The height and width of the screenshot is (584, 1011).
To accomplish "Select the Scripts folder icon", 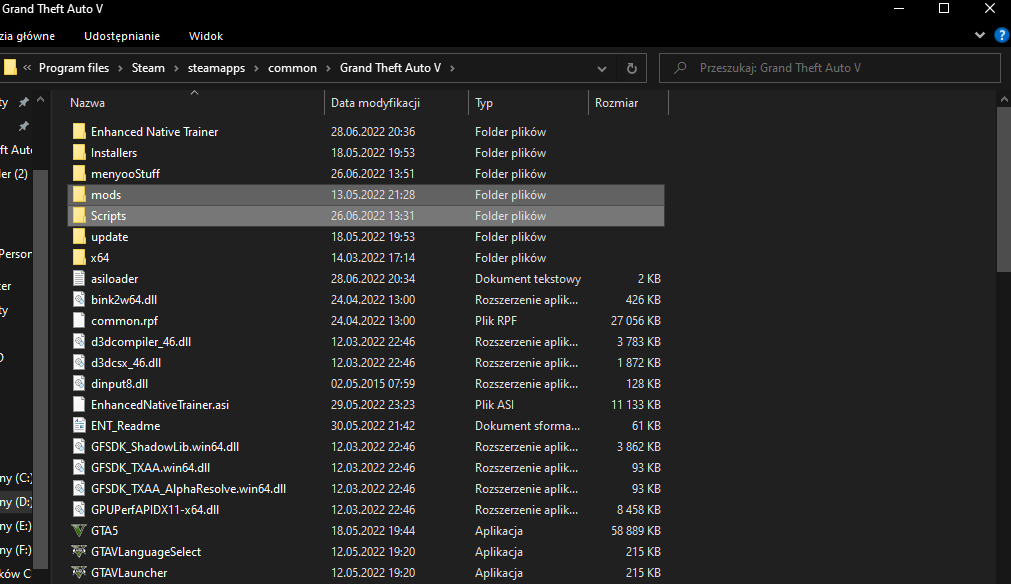I will 79,215.
